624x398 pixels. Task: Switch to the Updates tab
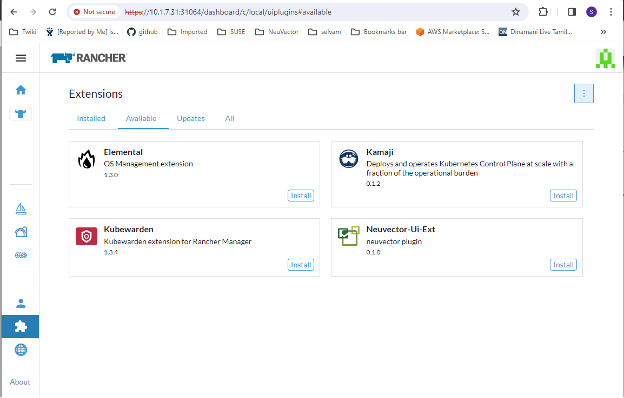[191, 119]
